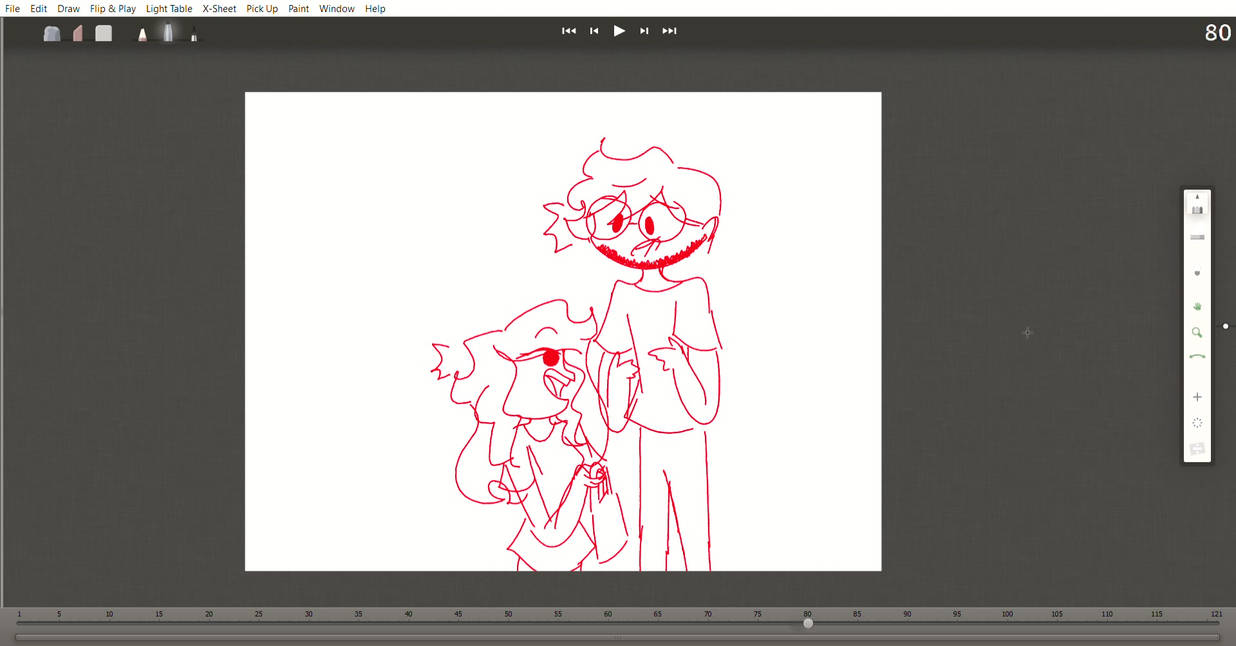Jump to the last frame button
1236x646 pixels.
click(x=669, y=30)
